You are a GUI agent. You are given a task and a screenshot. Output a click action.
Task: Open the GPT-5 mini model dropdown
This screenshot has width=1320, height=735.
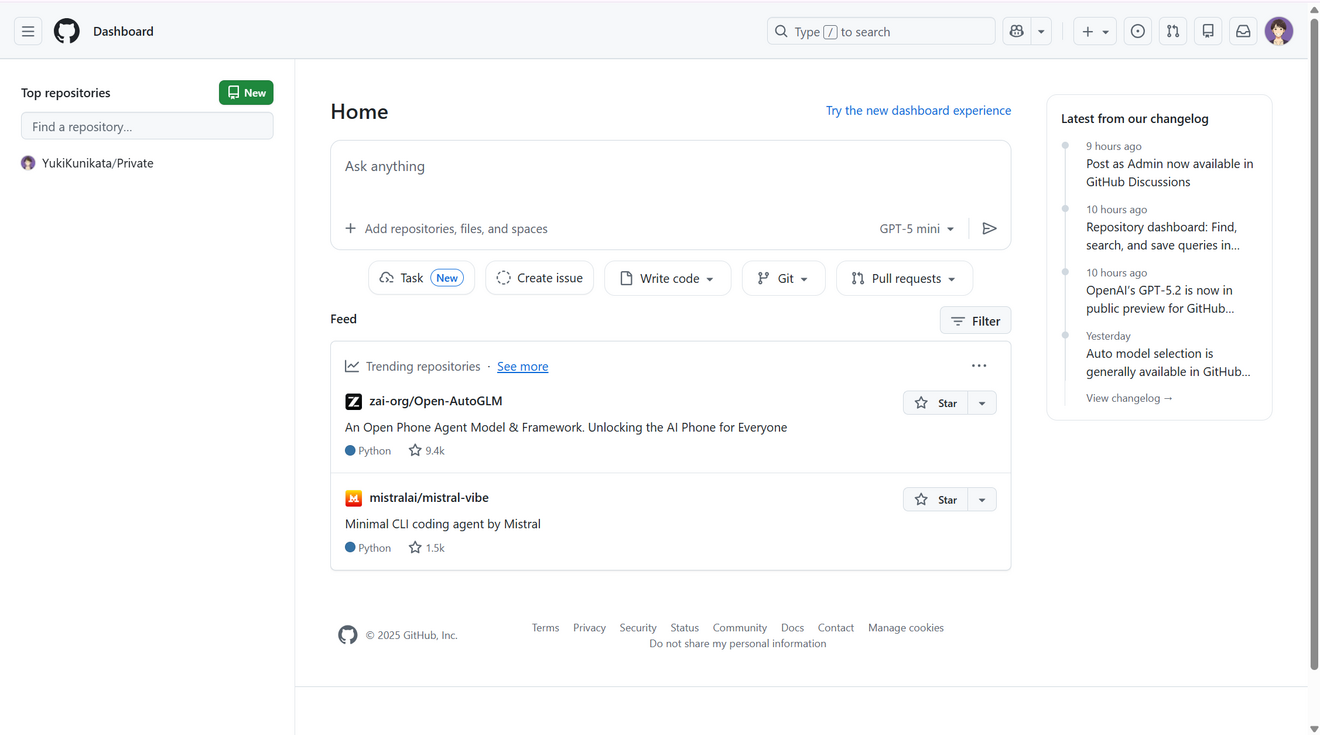[x=917, y=229]
